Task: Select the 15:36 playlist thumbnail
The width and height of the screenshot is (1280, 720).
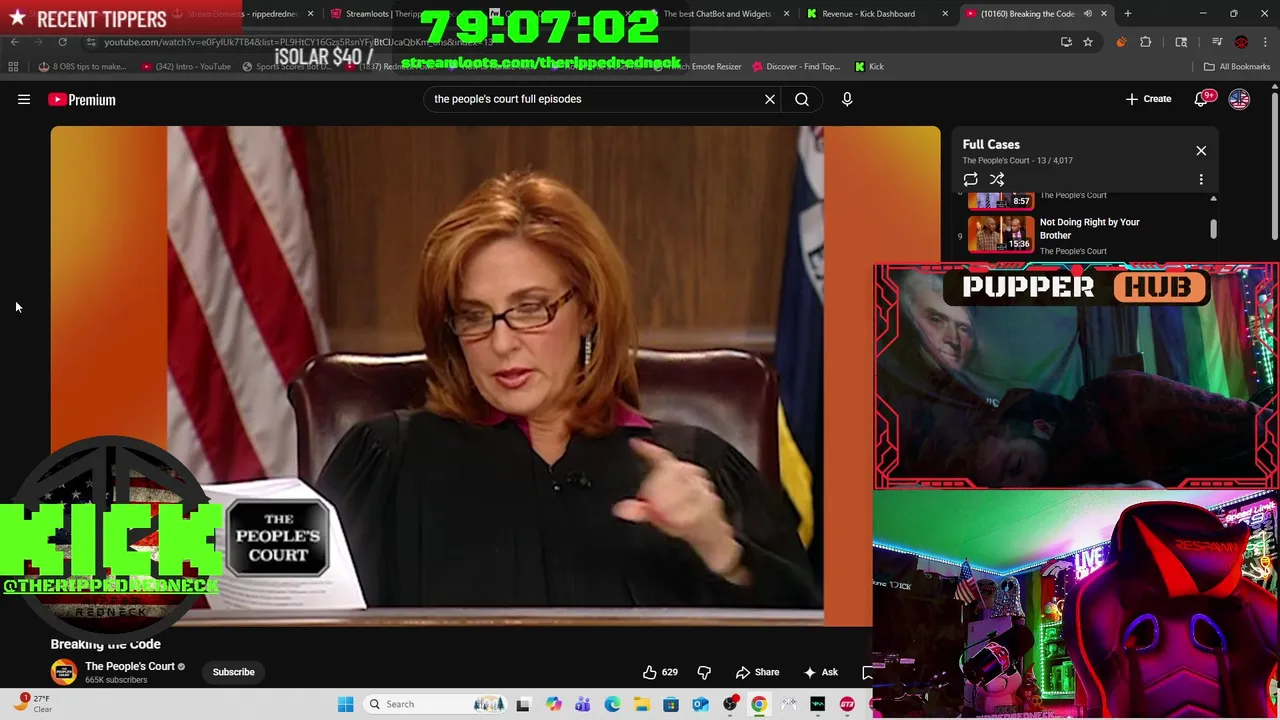Action: [1000, 234]
